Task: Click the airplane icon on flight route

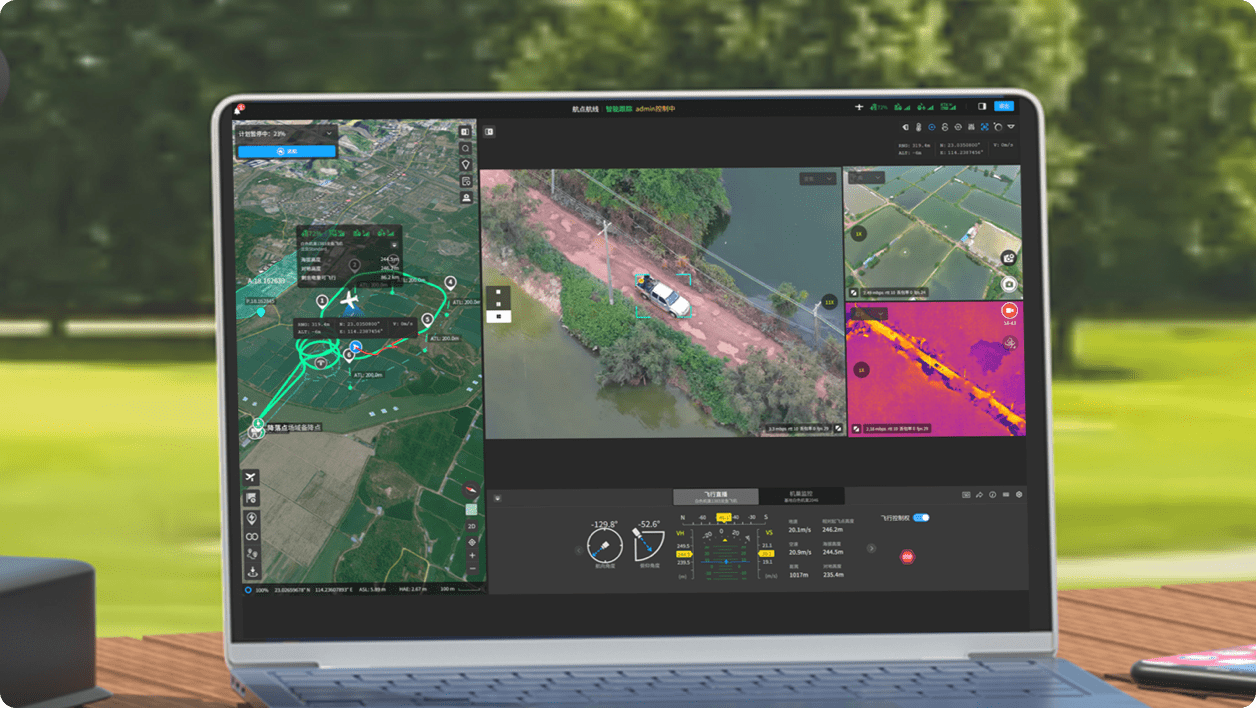Action: pos(350,299)
